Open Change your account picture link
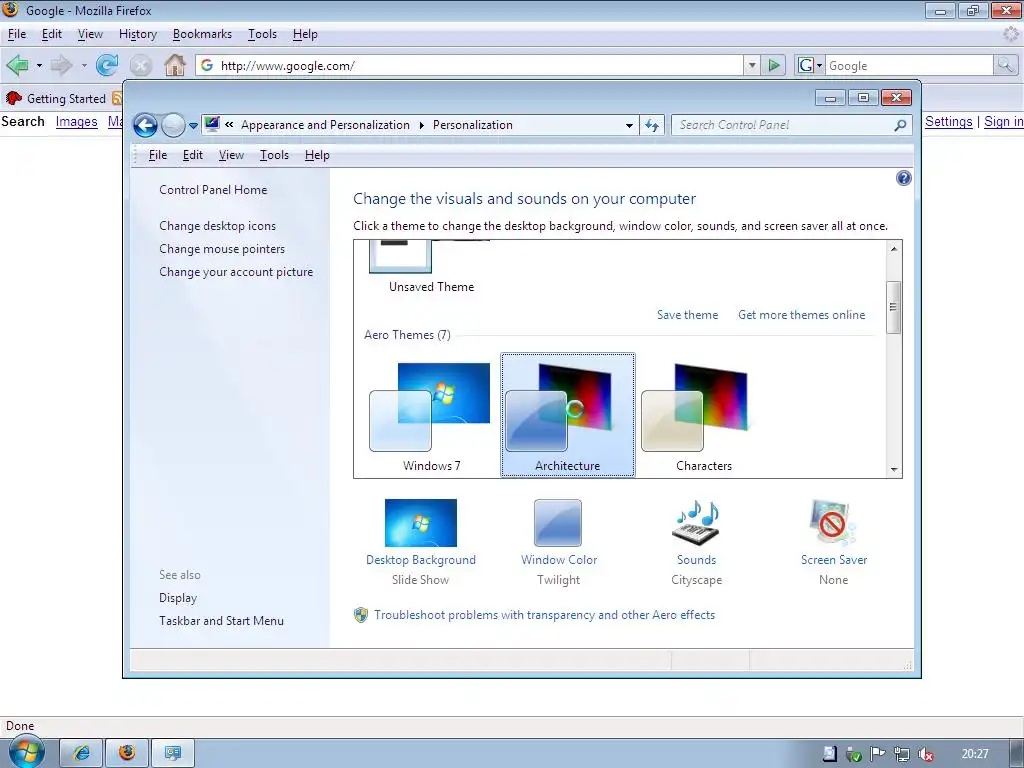 point(236,272)
